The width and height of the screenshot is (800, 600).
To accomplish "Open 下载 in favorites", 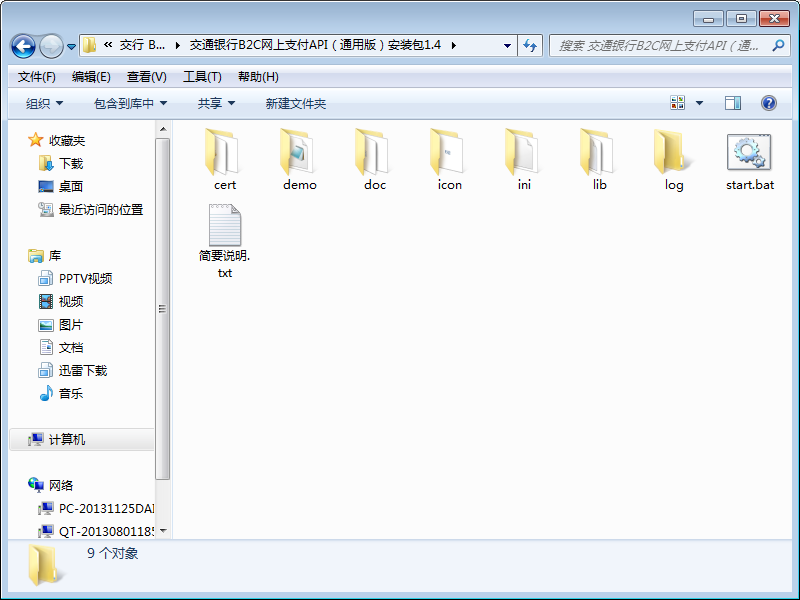I will 61,163.
